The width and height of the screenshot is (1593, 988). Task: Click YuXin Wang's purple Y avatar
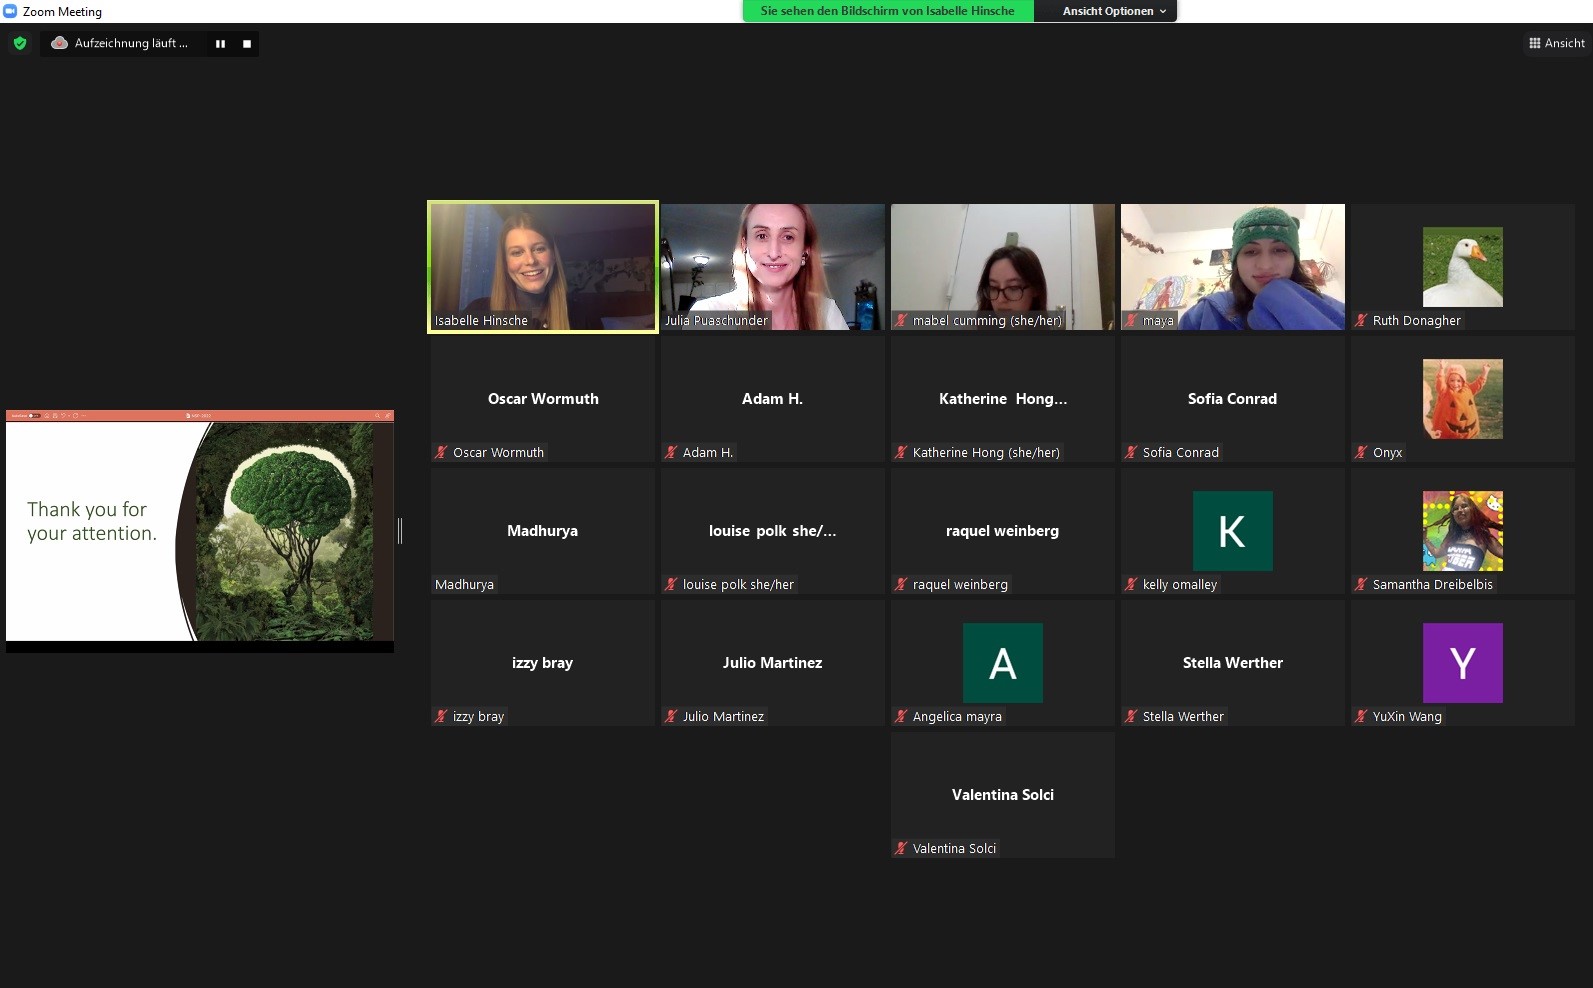click(1462, 662)
